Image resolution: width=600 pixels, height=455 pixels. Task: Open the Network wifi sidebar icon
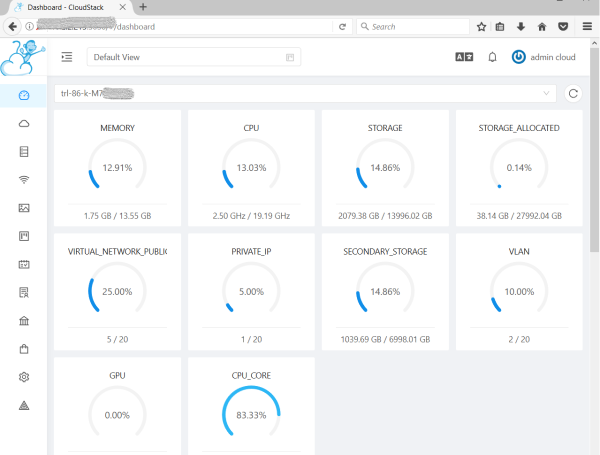tap(24, 179)
